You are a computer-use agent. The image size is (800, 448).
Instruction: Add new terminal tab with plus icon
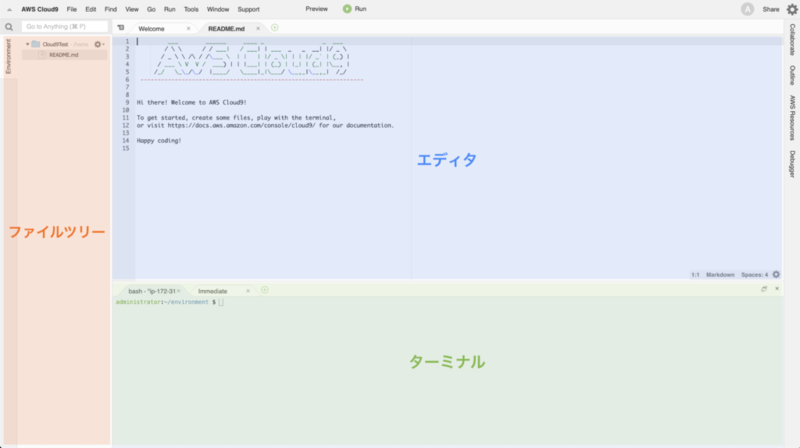point(264,290)
